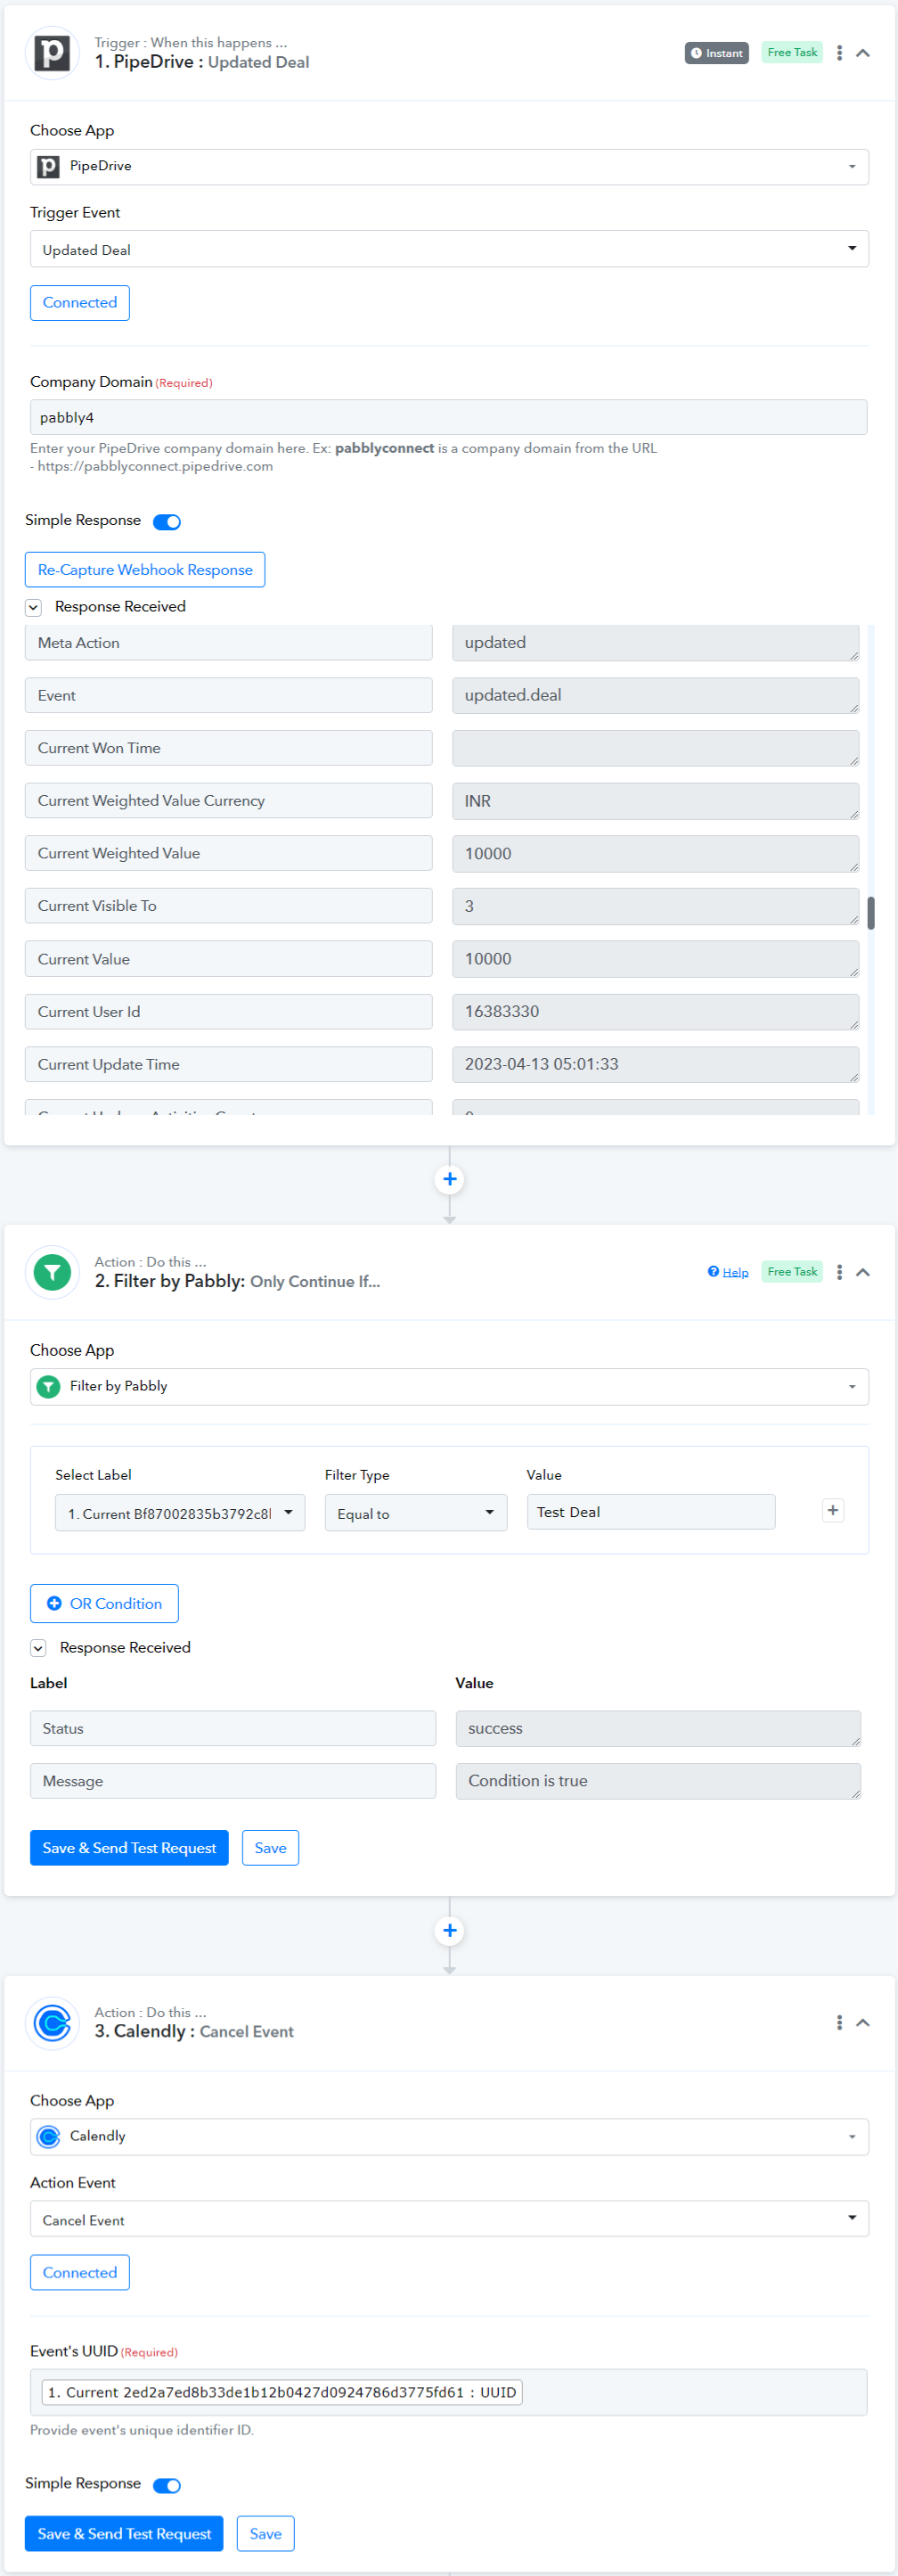Collapse Response Received in Filter step
898x2576 pixels.
38,1648
